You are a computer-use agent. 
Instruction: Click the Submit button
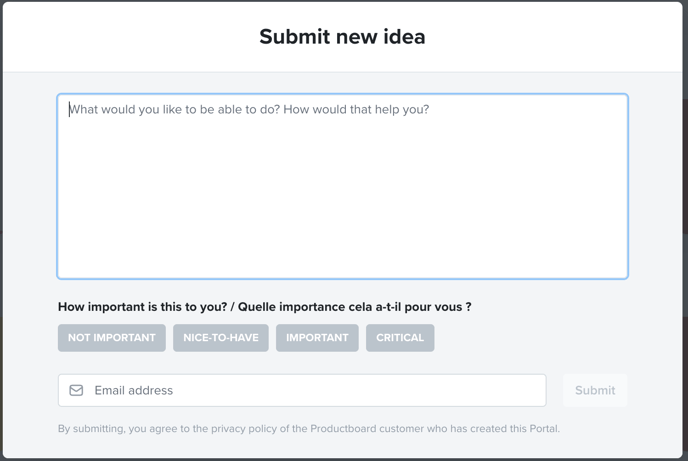(595, 390)
